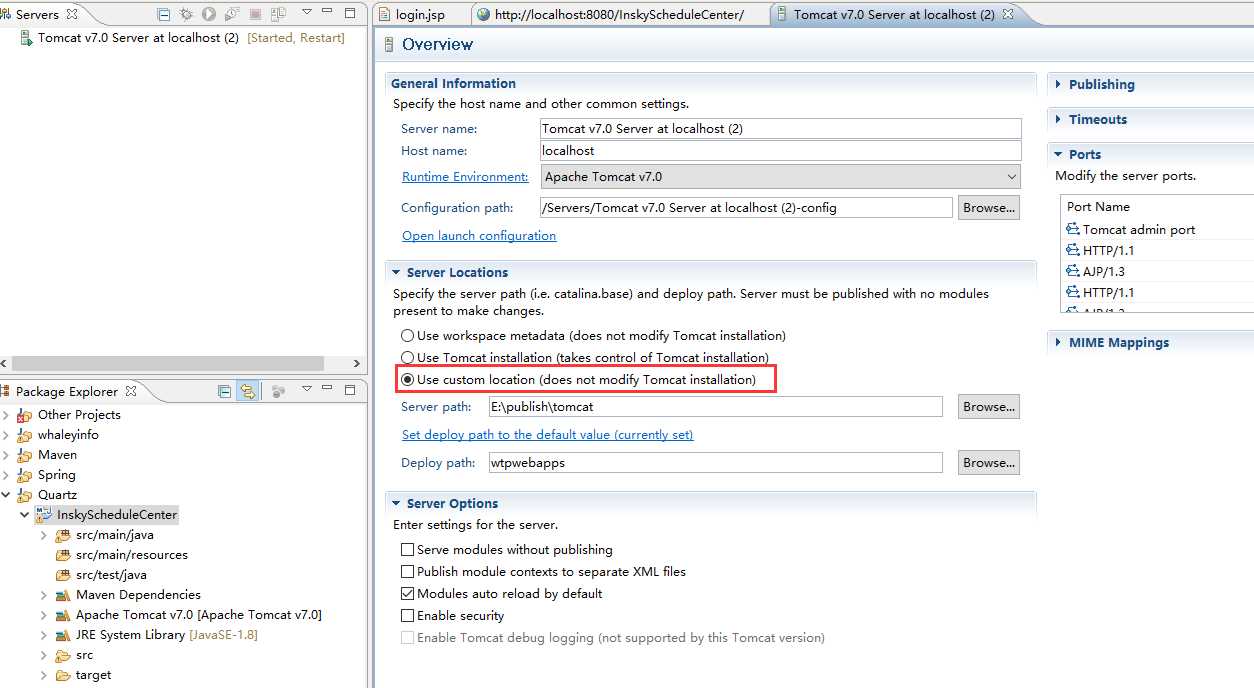This screenshot has width=1254, height=688.
Task: Uncheck Modules auto reload by default
Action: (x=407, y=594)
